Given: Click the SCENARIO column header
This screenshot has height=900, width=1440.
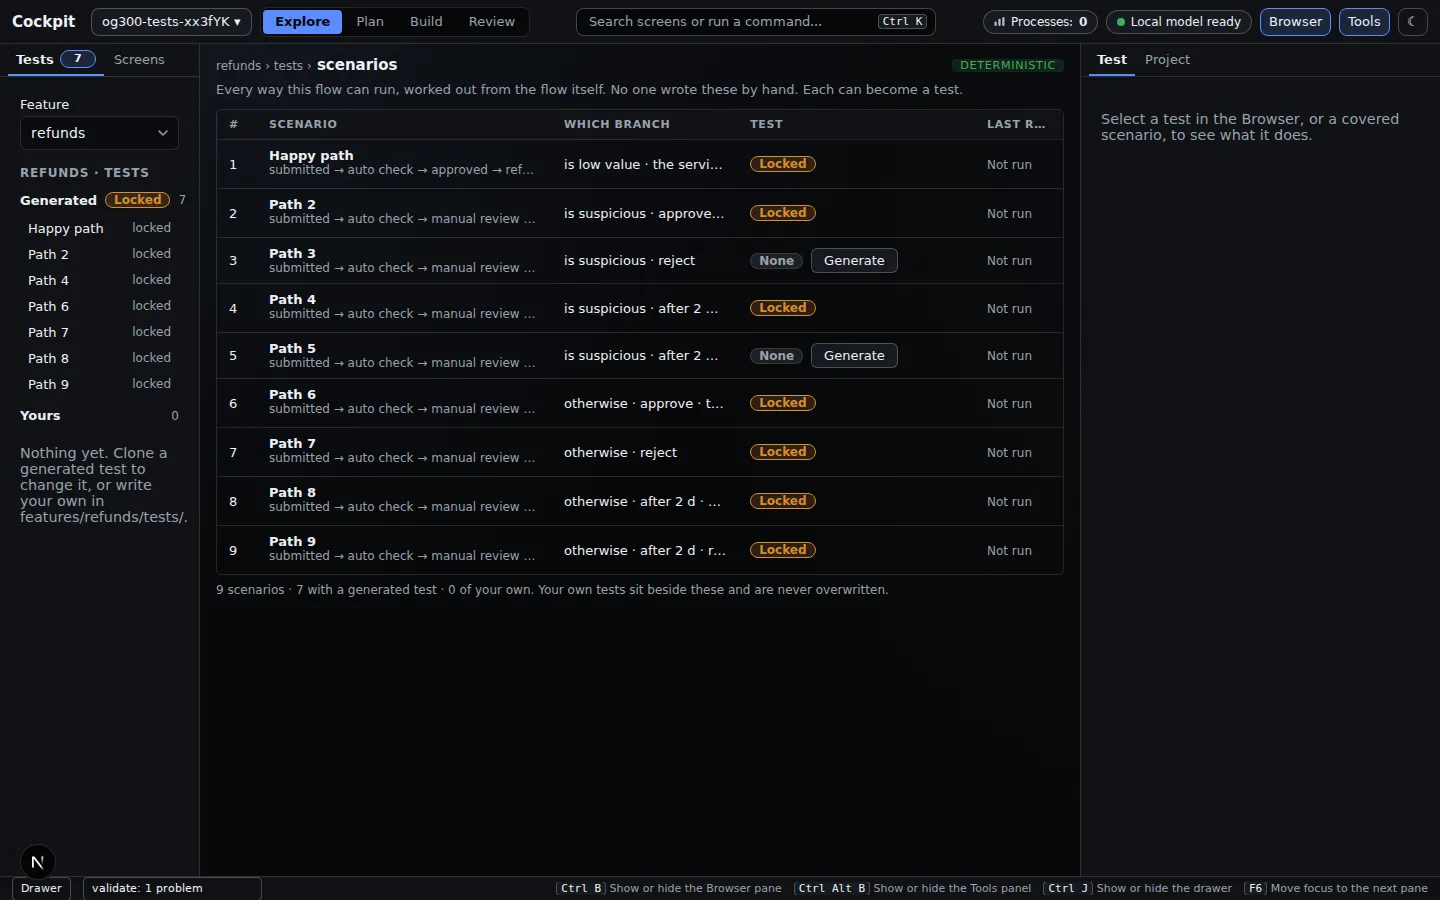Looking at the screenshot, I should click(x=303, y=124).
